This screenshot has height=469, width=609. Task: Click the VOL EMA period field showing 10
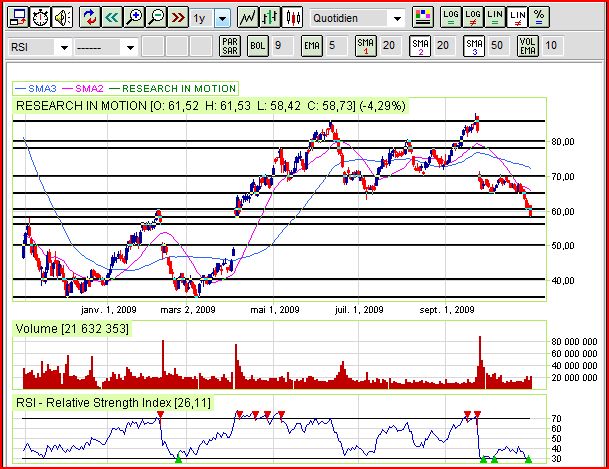click(553, 46)
